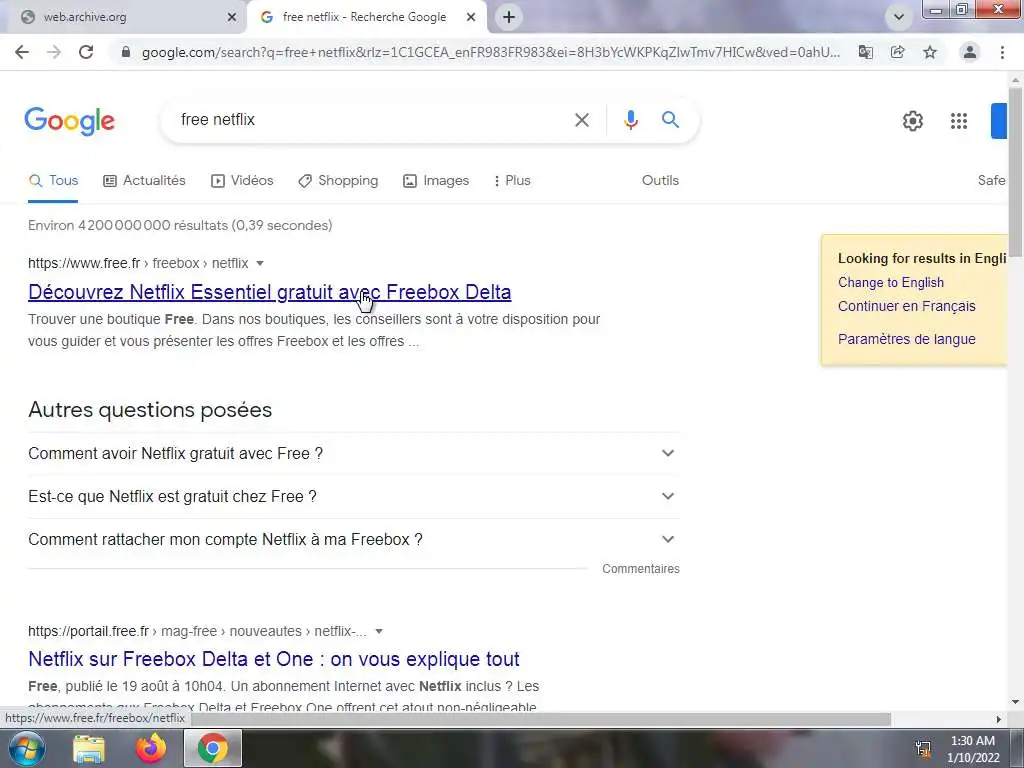Bookmark this page with star icon
Image resolution: width=1024 pixels, height=768 pixels.
pyautogui.click(x=930, y=52)
